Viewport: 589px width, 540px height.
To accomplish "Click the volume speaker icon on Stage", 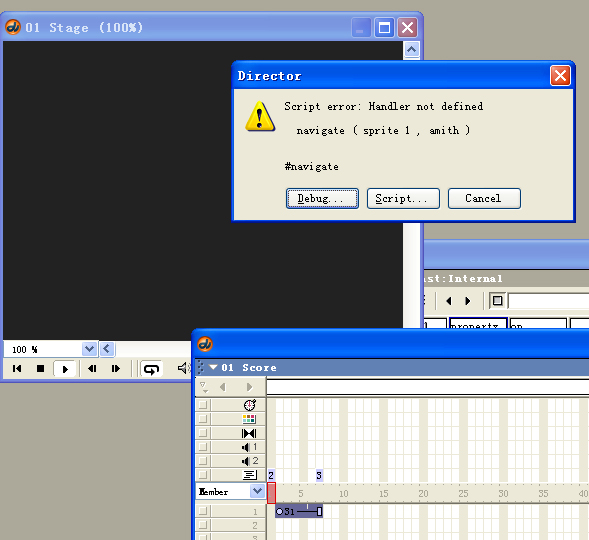I will tap(184, 368).
